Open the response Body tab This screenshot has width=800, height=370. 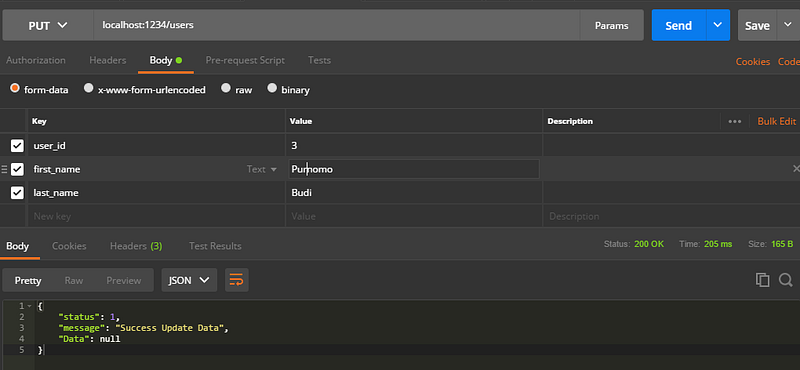pyautogui.click(x=17, y=246)
